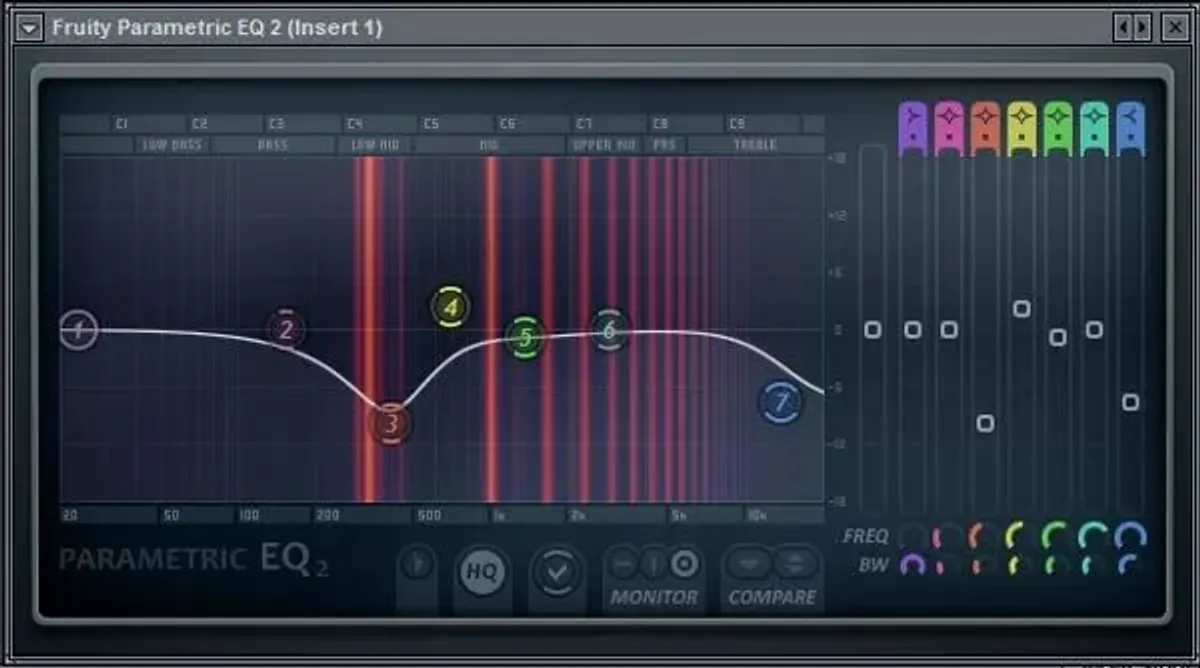Click the purple band 1 filter type icon
Image resolution: width=1200 pixels, height=668 pixels.
[914, 123]
